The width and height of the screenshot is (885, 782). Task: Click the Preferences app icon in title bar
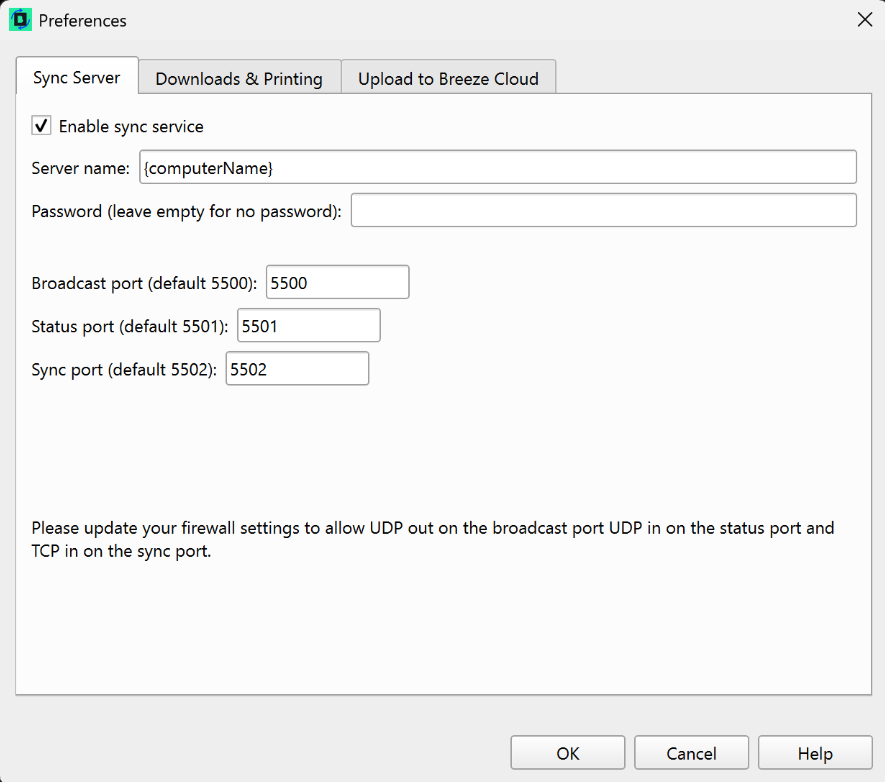20,20
